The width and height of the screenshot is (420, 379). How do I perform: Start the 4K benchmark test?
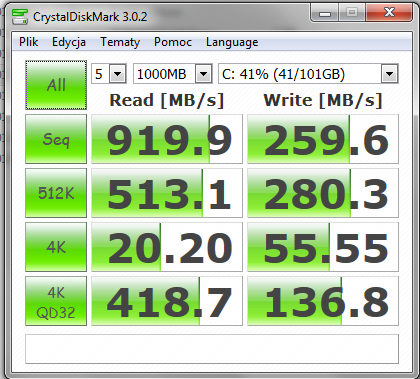coord(56,247)
